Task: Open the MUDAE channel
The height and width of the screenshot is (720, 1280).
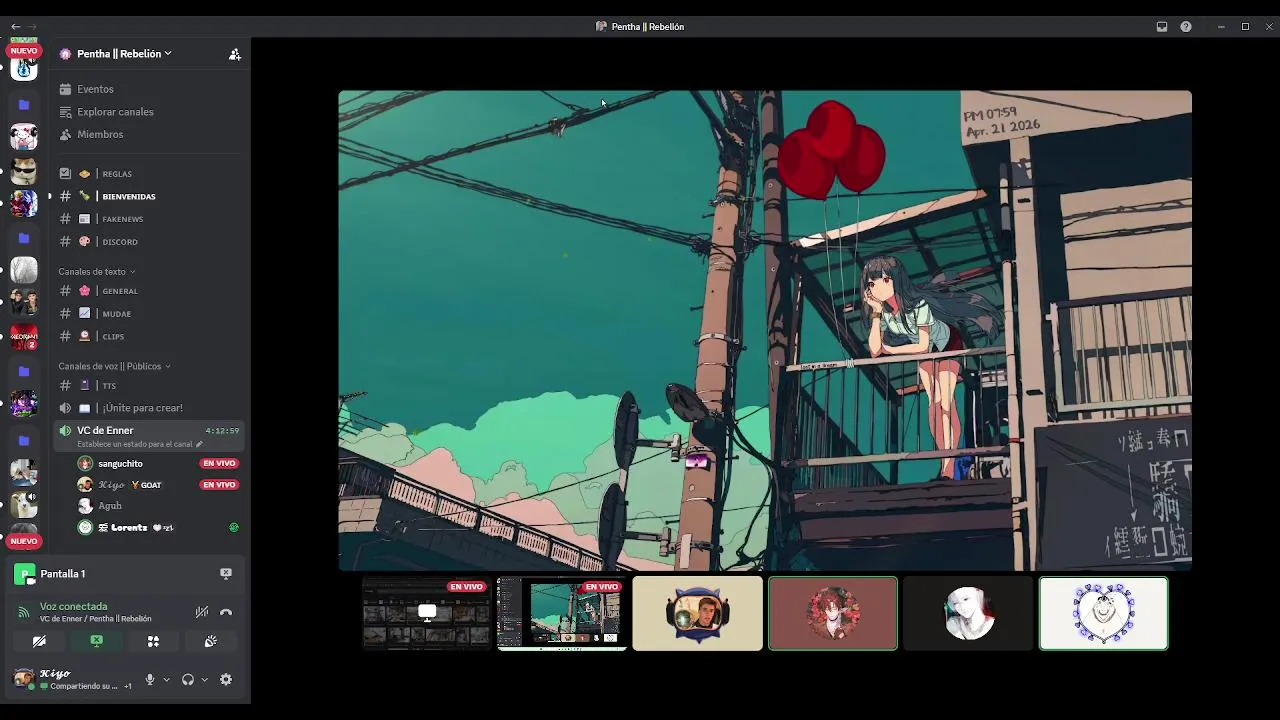Action: (x=147, y=314)
